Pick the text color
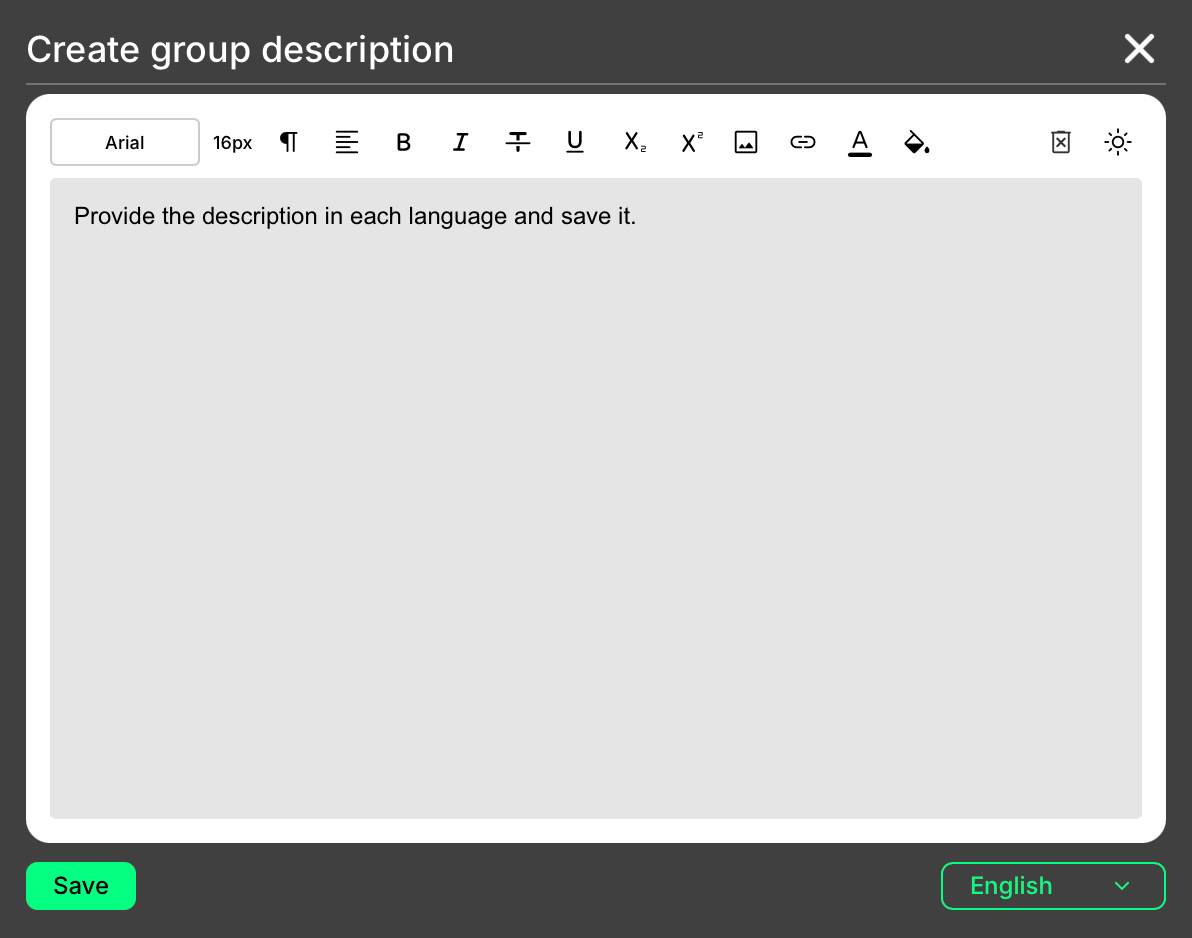Image resolution: width=1192 pixels, height=938 pixels. pyautogui.click(x=860, y=142)
